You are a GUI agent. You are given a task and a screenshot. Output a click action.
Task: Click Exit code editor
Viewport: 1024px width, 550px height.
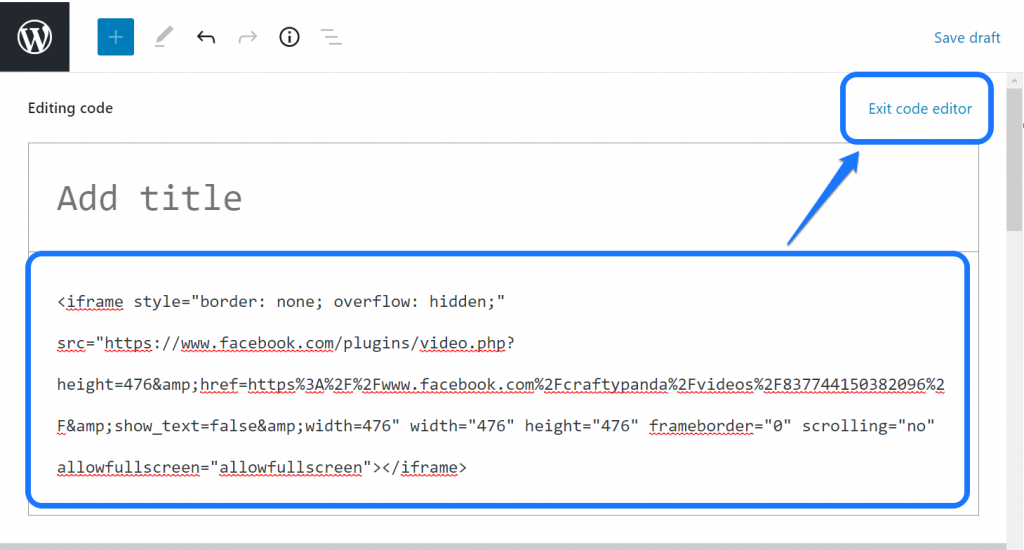(x=919, y=108)
